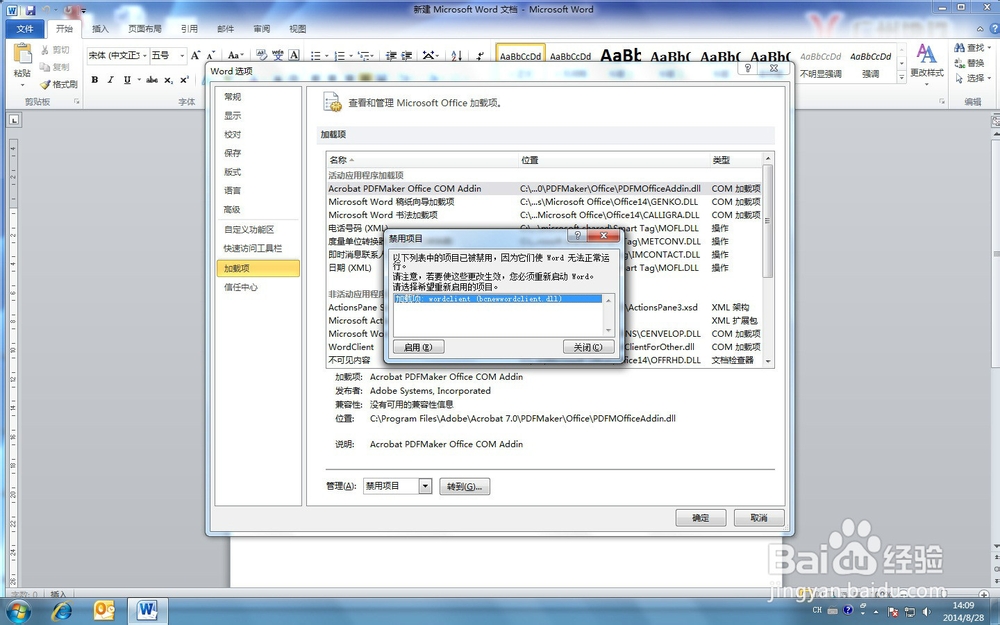Click the Sort (A-Z) icon
The image size is (1000, 625).
point(457,56)
